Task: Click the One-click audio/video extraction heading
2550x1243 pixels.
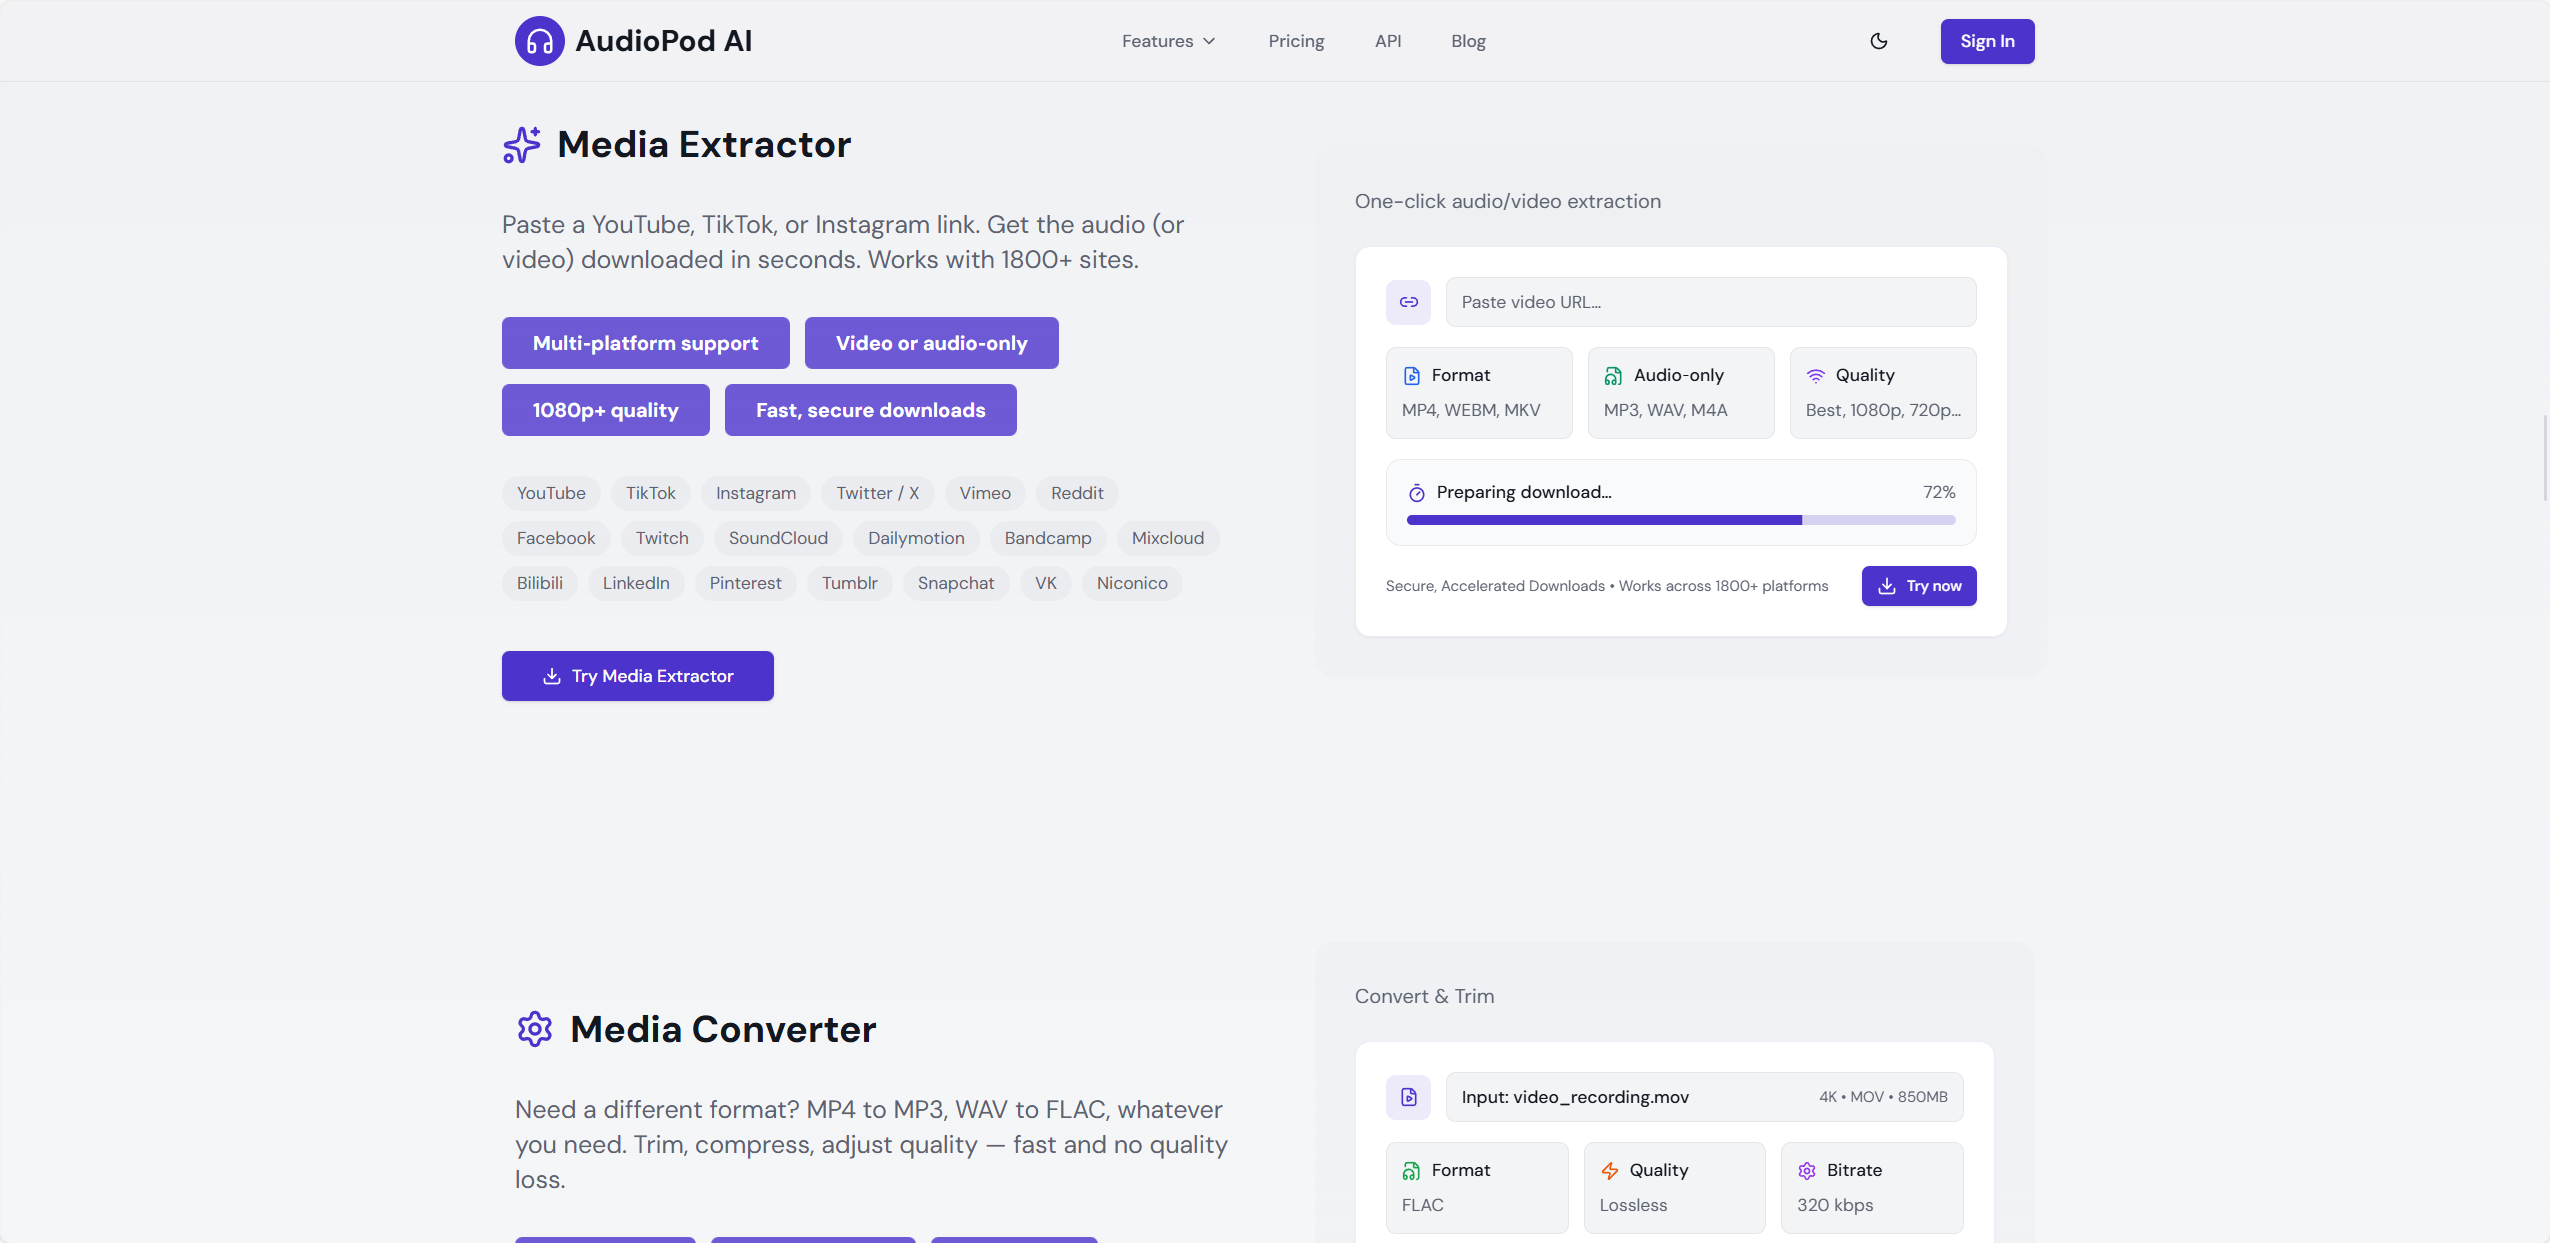Action: click(1507, 201)
